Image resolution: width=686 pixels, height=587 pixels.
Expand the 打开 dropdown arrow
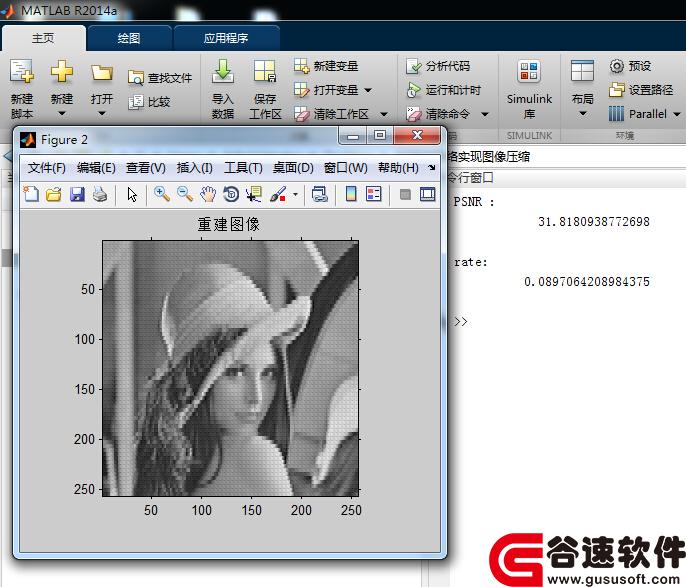(x=102, y=113)
